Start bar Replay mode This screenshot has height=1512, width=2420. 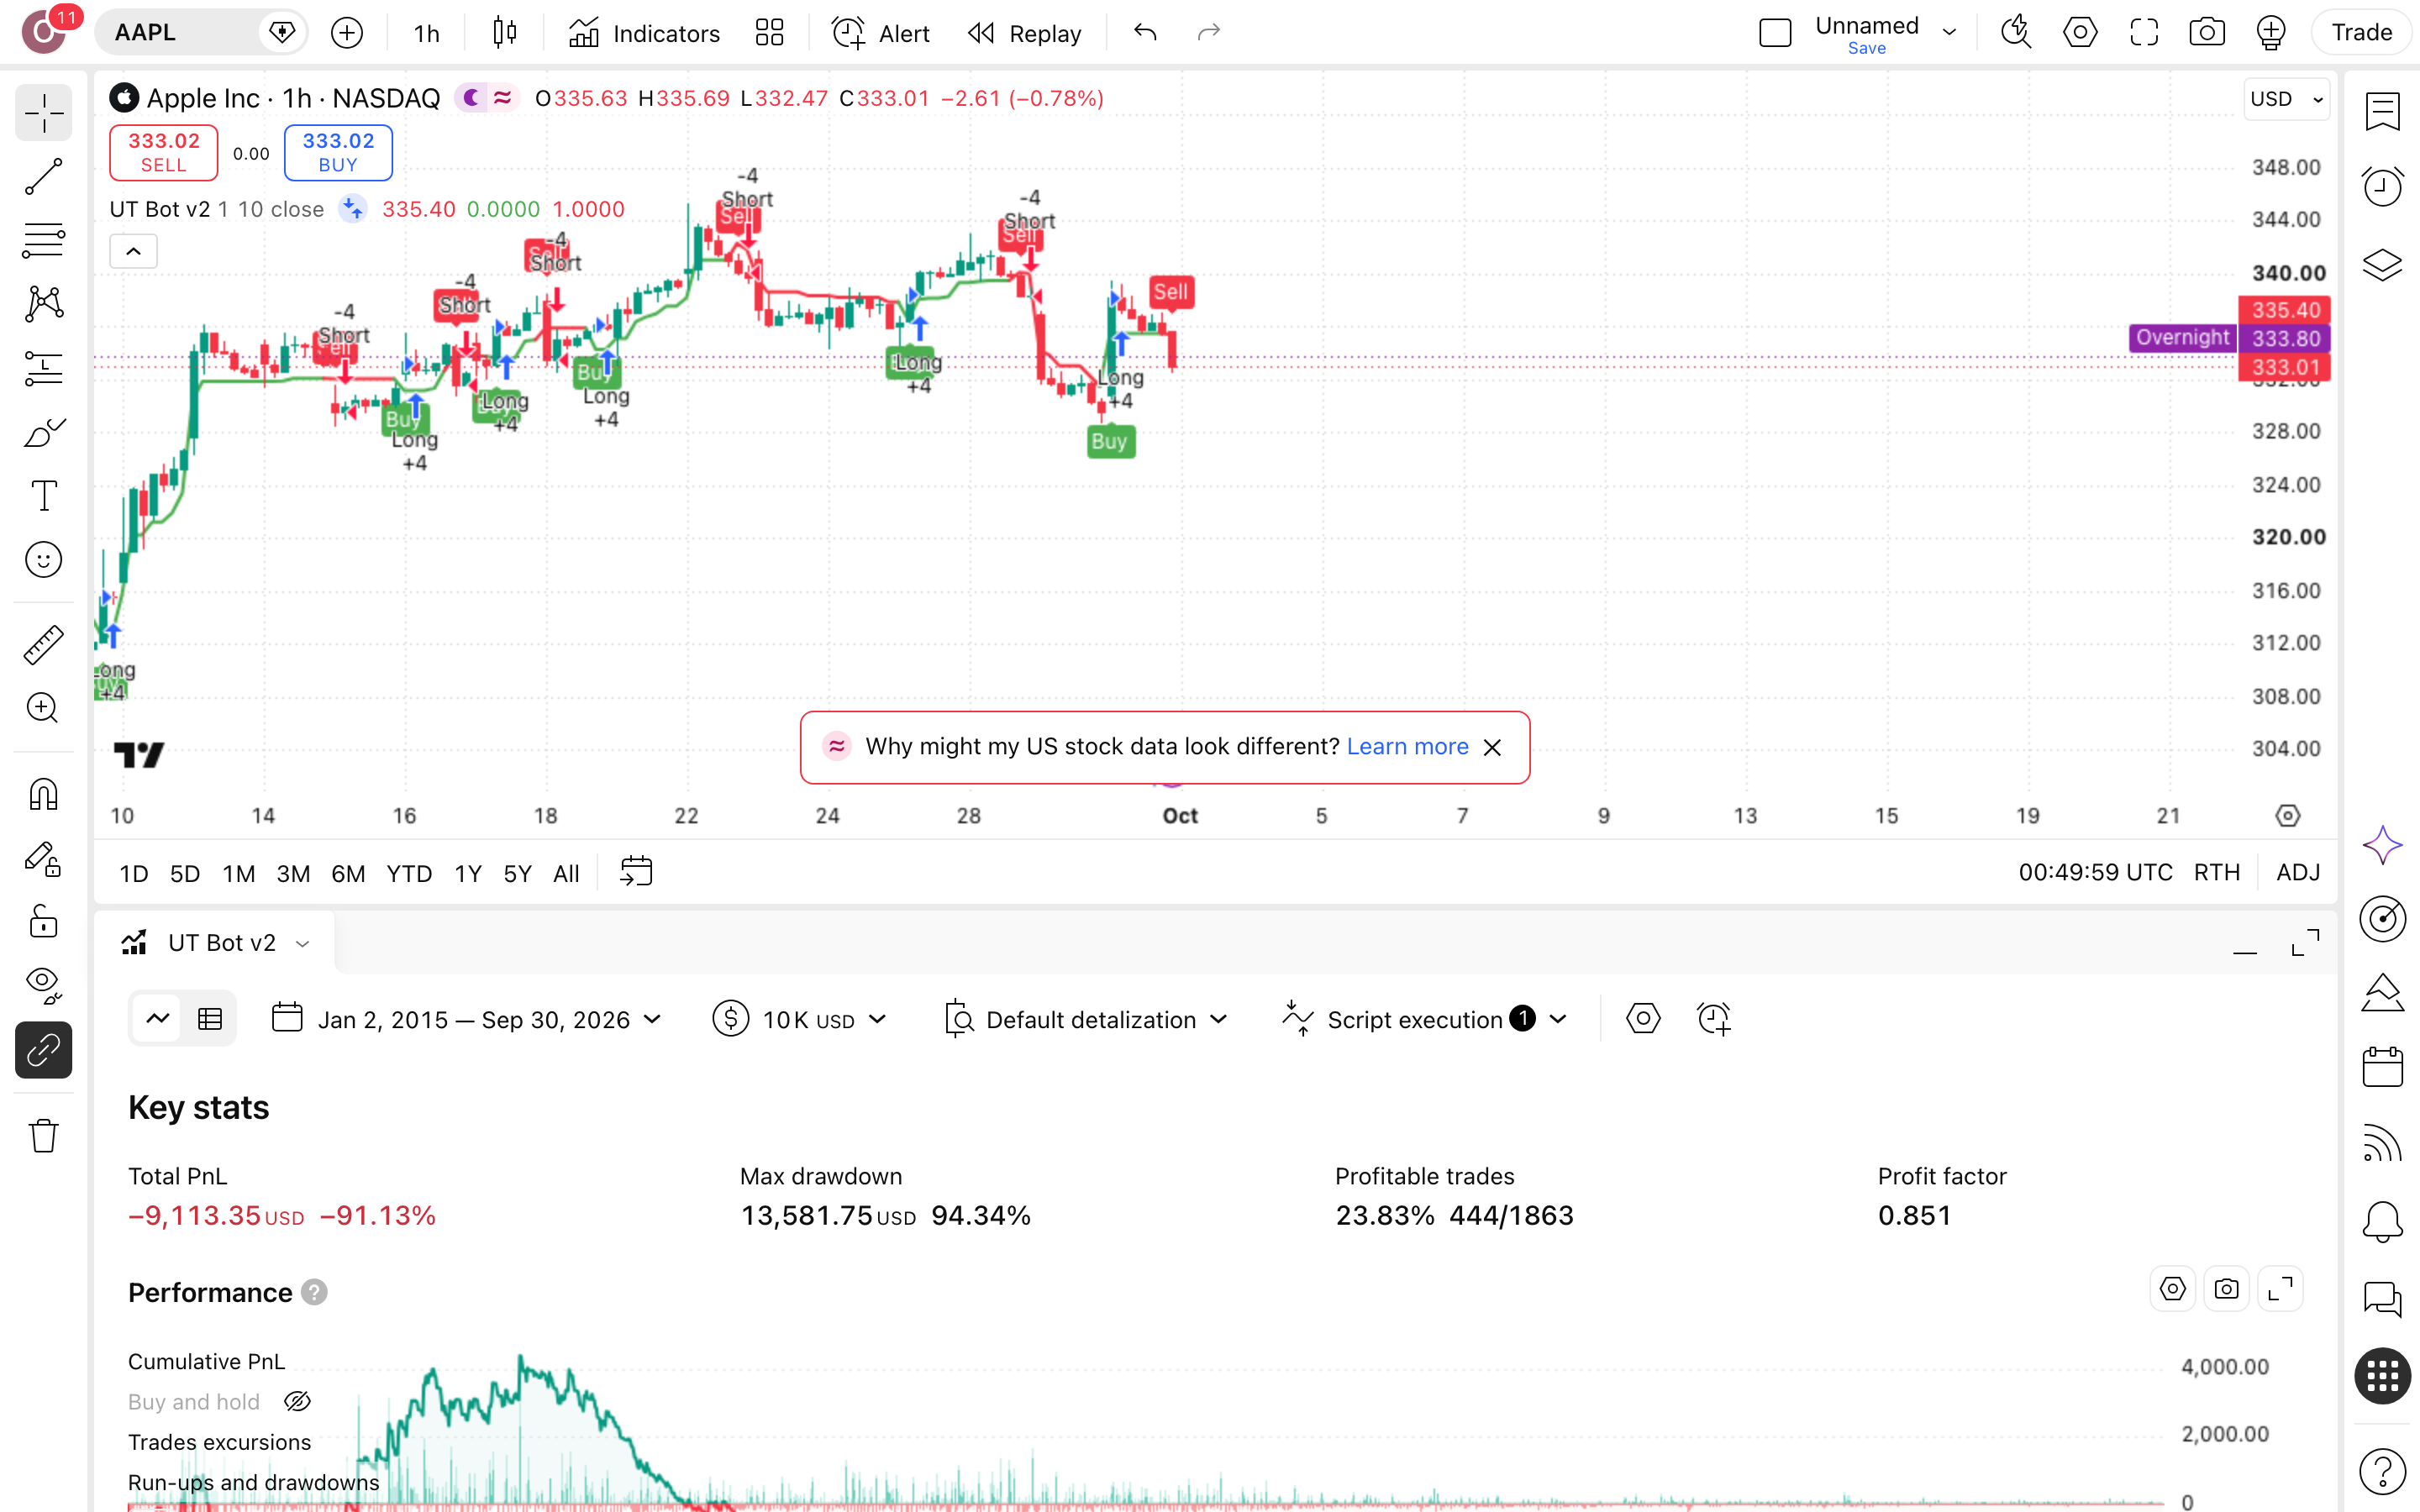click(x=1025, y=33)
